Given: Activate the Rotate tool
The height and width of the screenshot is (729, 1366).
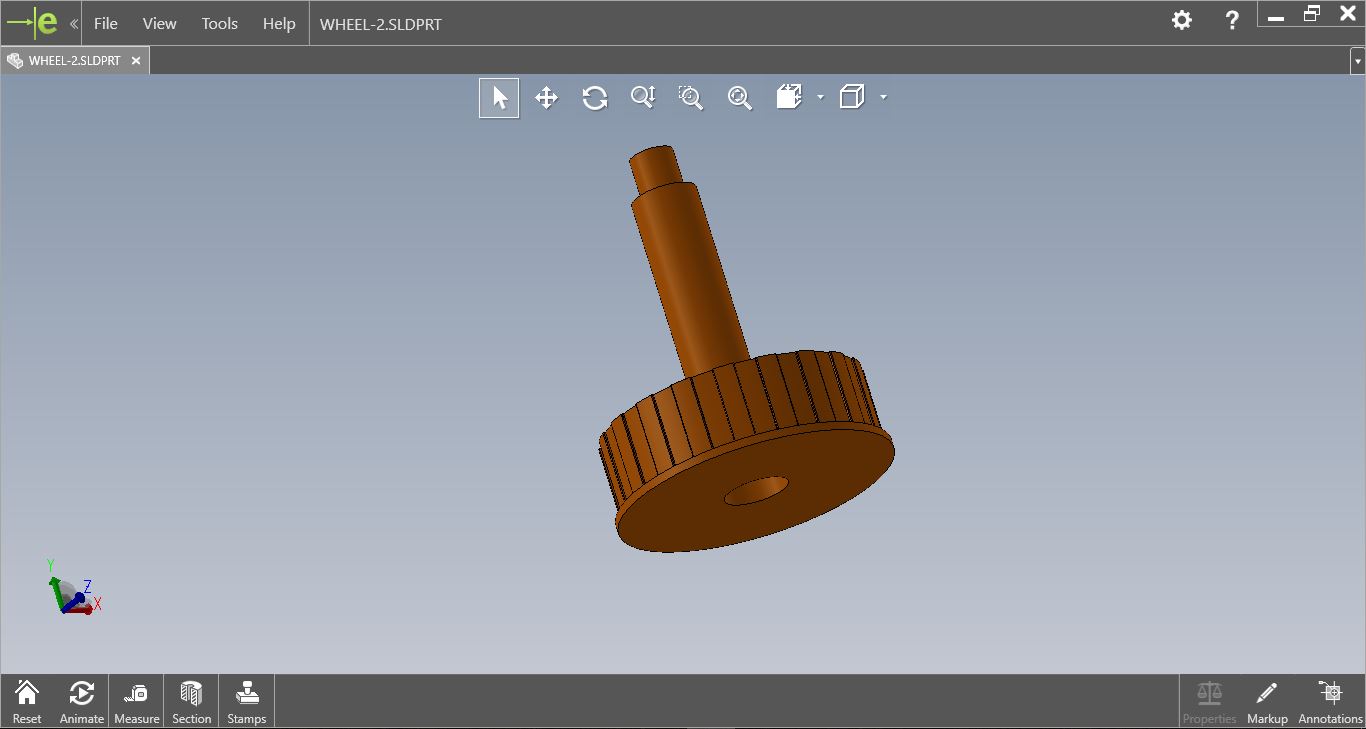Looking at the screenshot, I should [595, 98].
